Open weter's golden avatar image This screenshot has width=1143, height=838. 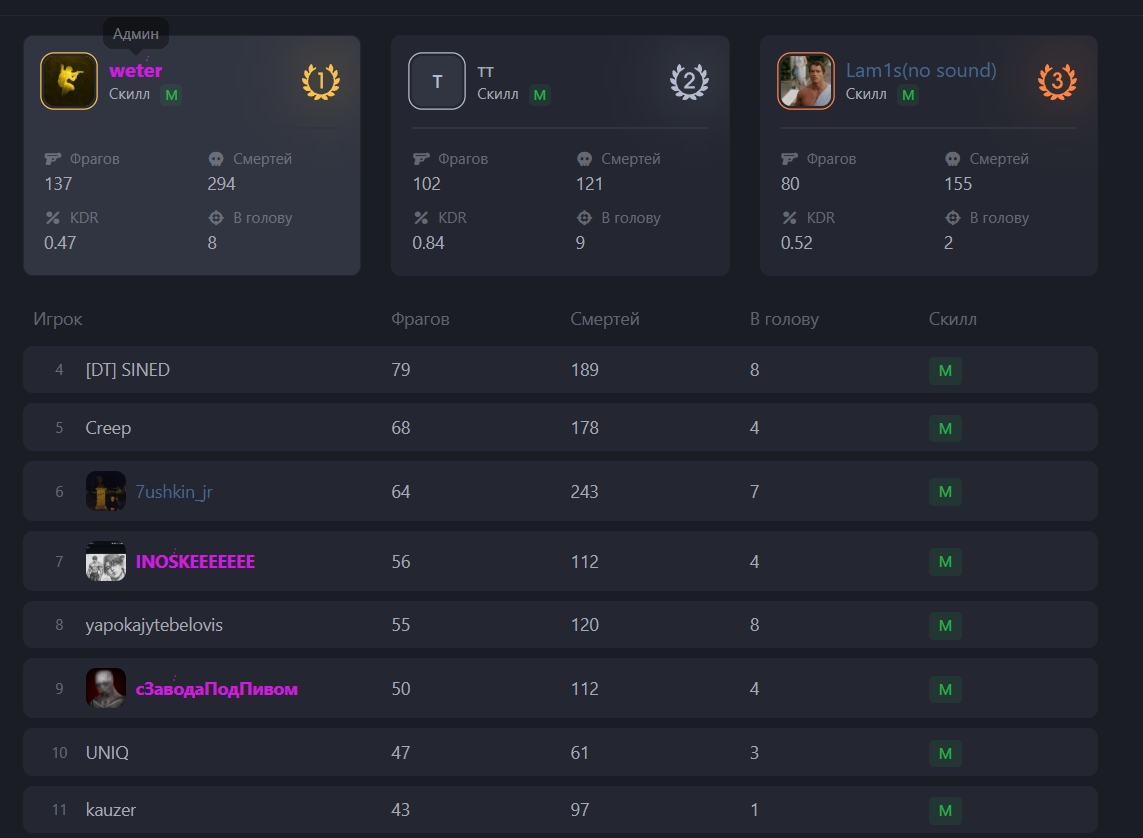(x=69, y=81)
